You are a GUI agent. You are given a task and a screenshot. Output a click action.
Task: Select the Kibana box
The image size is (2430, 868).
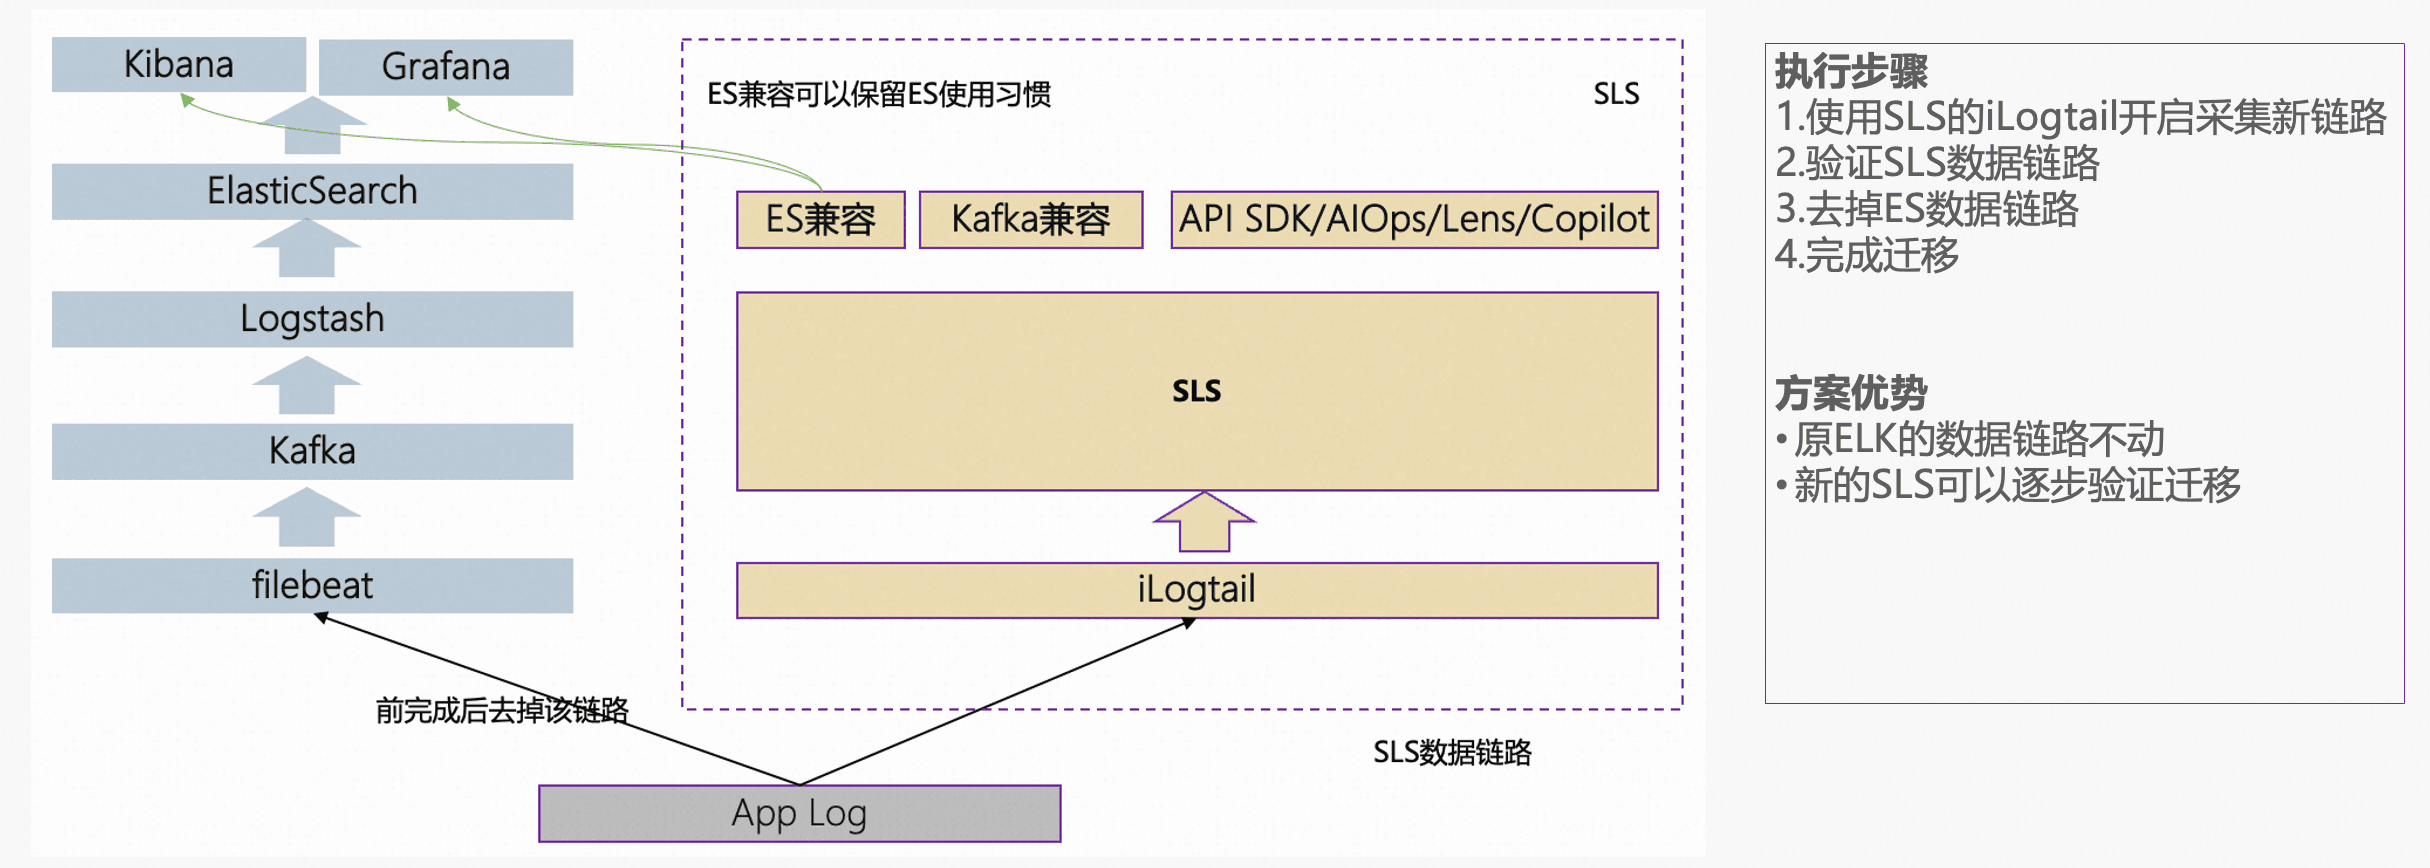(x=178, y=65)
